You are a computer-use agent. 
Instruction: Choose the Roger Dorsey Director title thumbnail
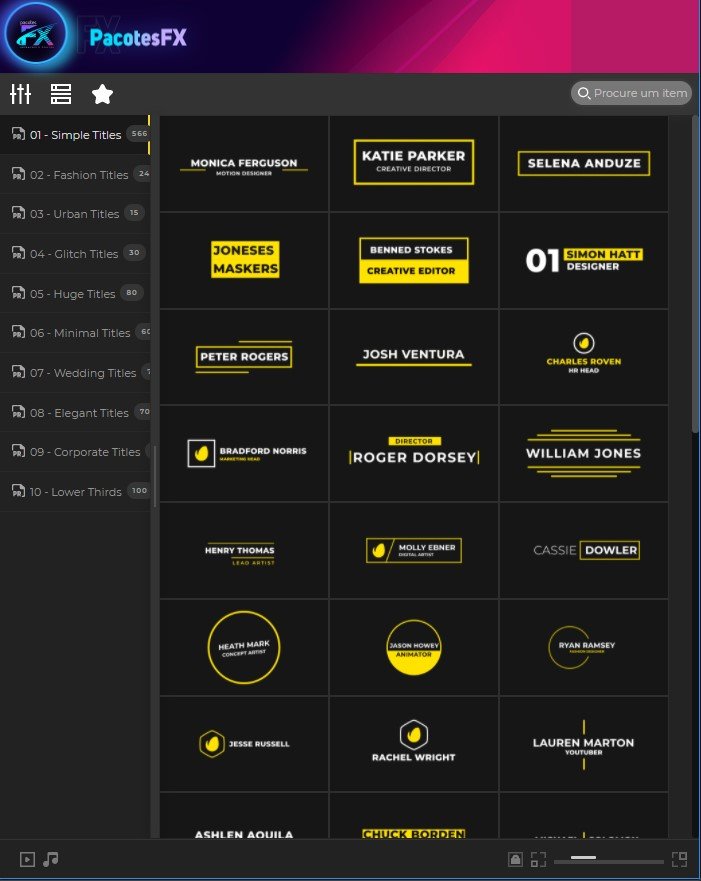click(x=413, y=453)
